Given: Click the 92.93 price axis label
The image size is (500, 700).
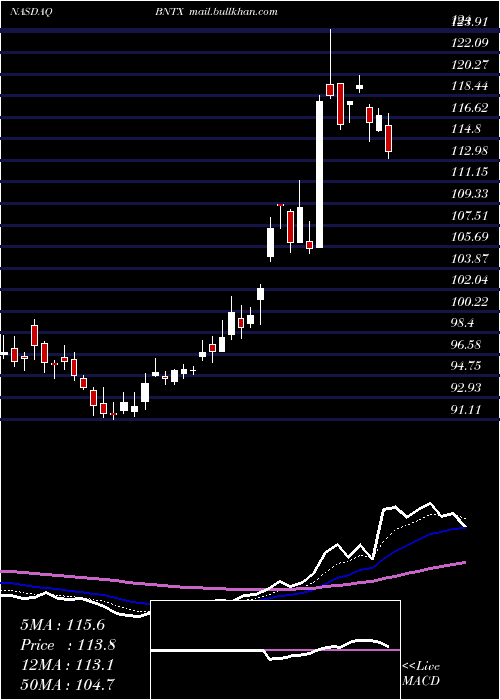Looking at the screenshot, I should (466, 388).
